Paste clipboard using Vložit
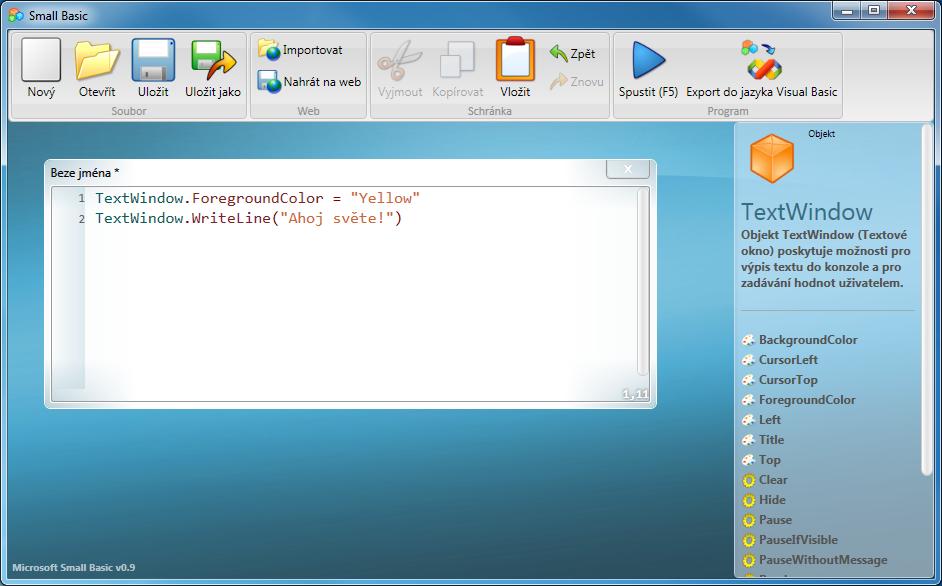 [515, 69]
